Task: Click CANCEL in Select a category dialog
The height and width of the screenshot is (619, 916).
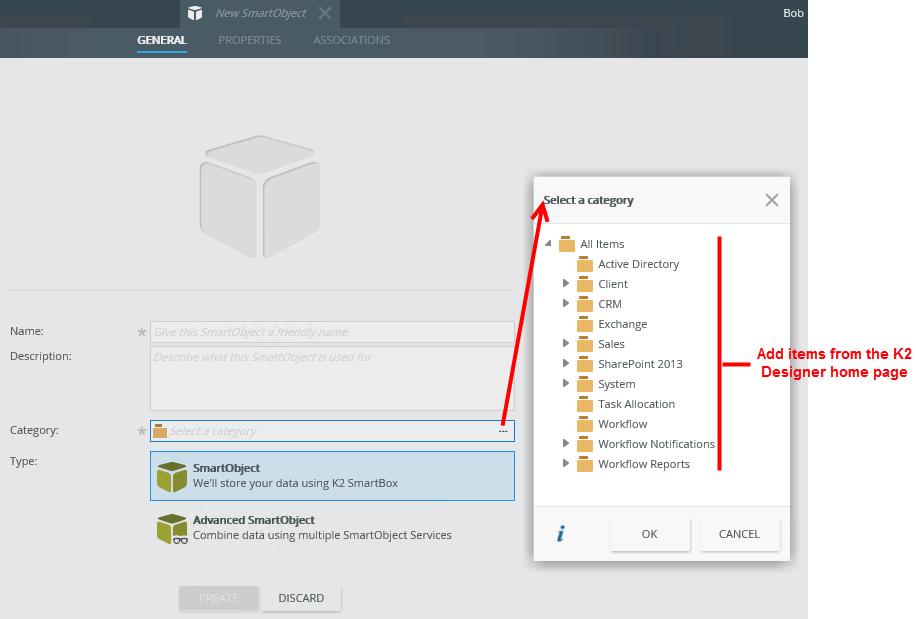Action: [739, 534]
